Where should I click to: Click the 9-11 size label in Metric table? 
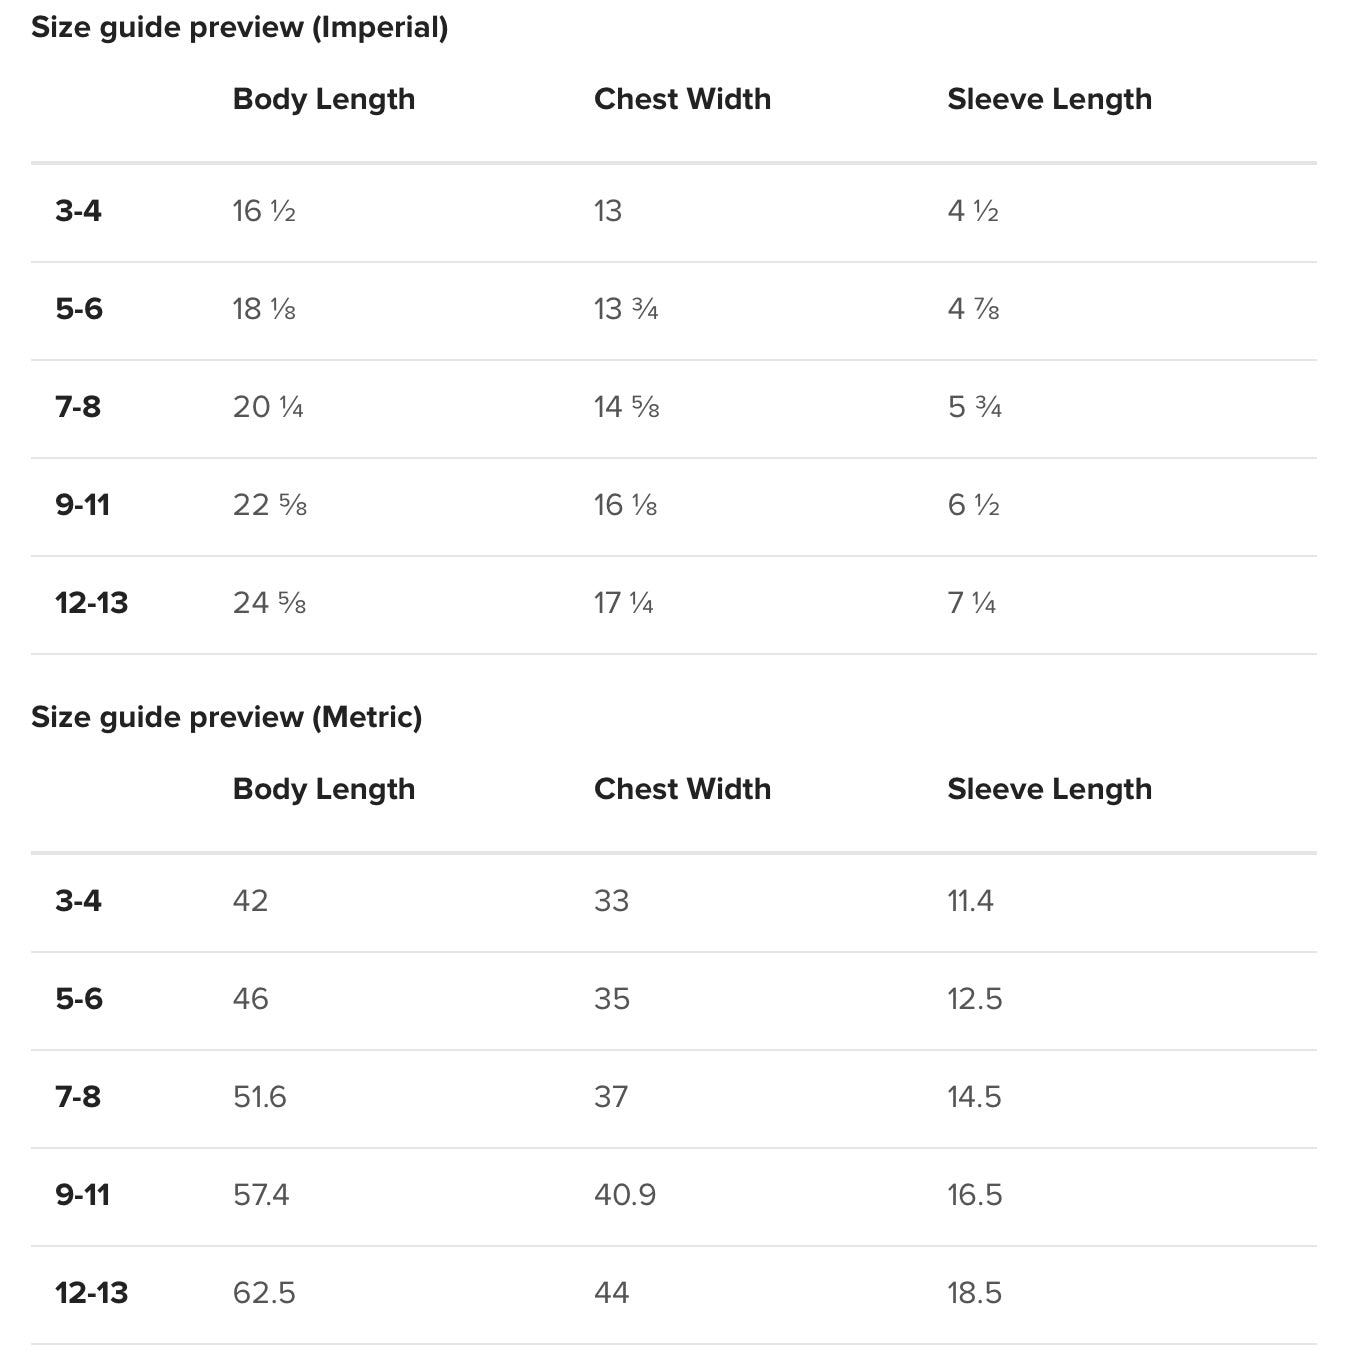[x=83, y=1195]
